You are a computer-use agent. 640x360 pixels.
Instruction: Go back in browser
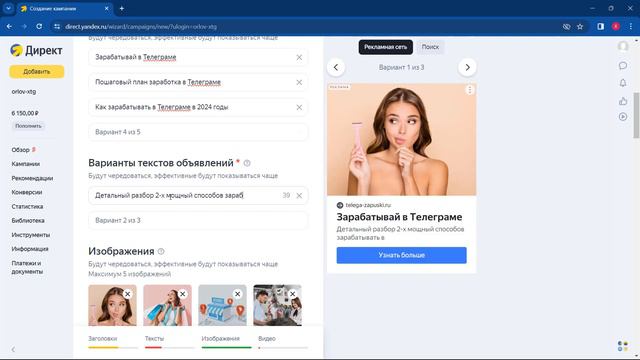[9, 27]
